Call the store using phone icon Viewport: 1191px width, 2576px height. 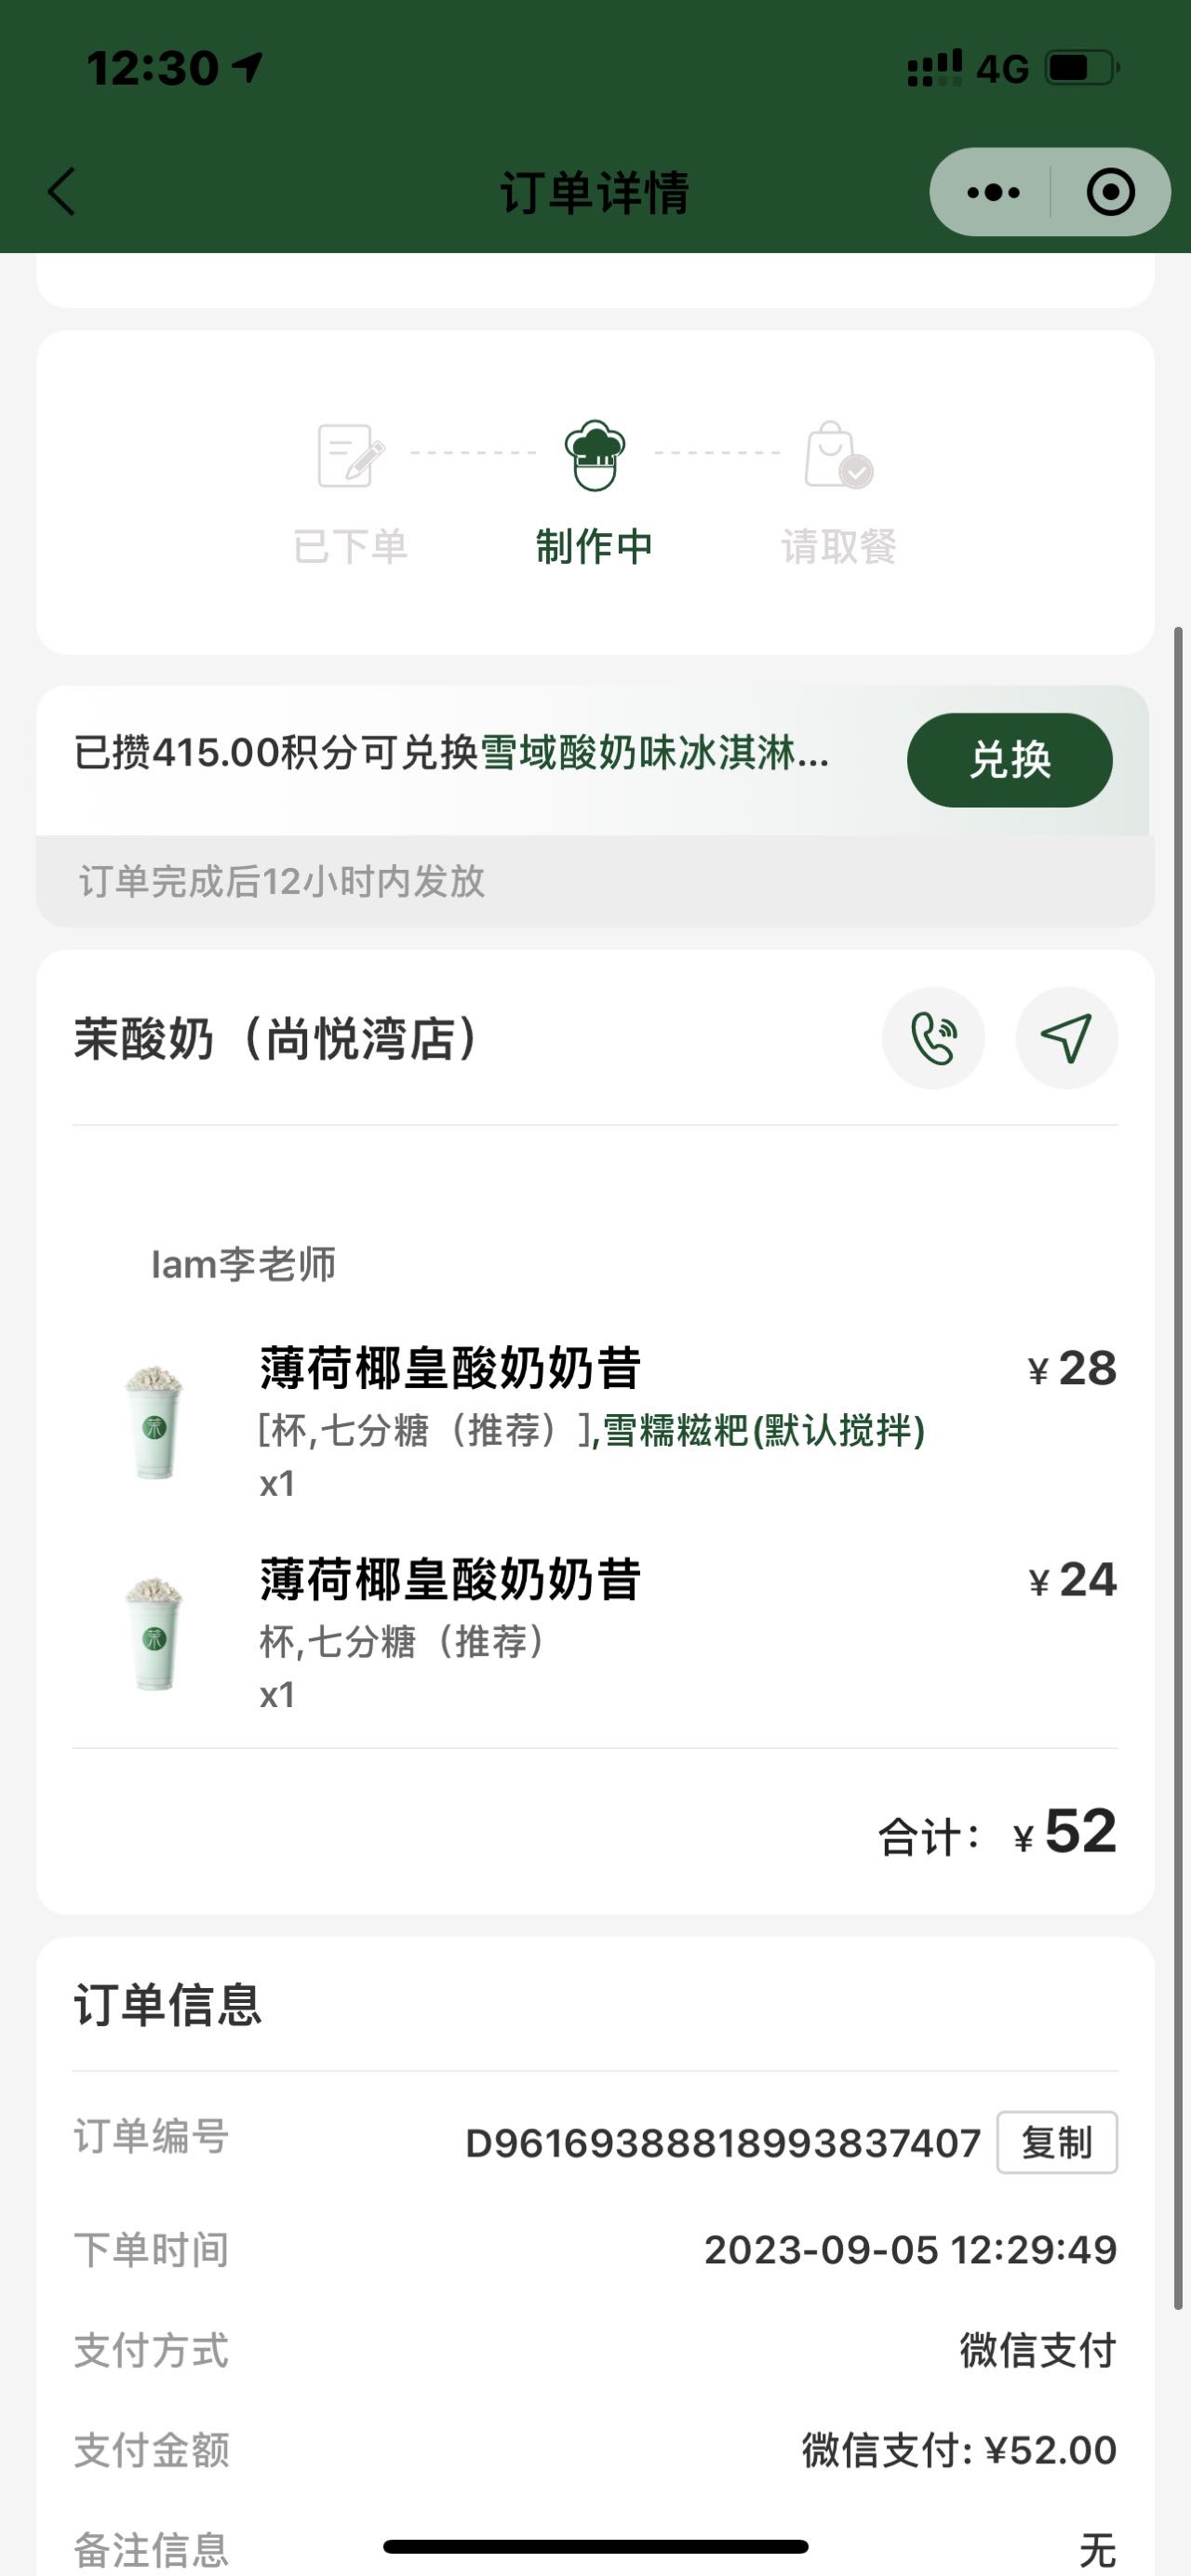[933, 1038]
